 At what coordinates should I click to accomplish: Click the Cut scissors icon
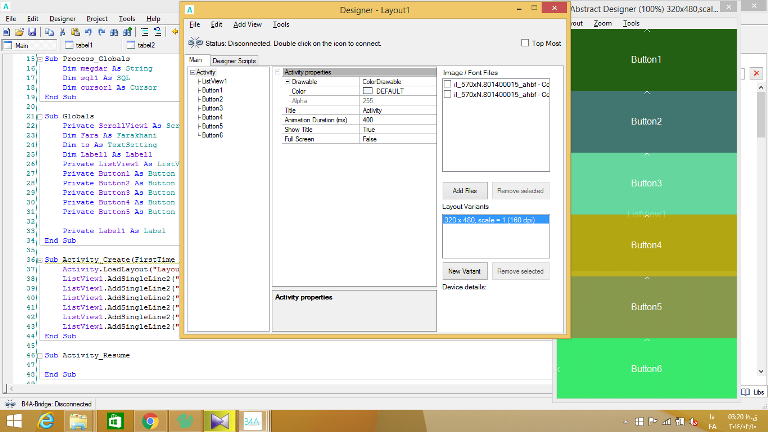(x=62, y=32)
